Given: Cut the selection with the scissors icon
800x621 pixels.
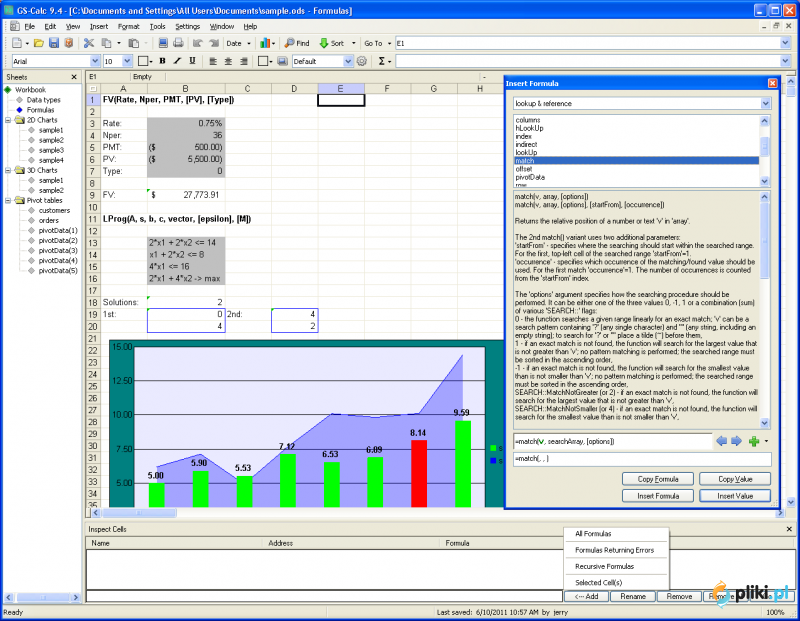Looking at the screenshot, I should click(89, 43).
